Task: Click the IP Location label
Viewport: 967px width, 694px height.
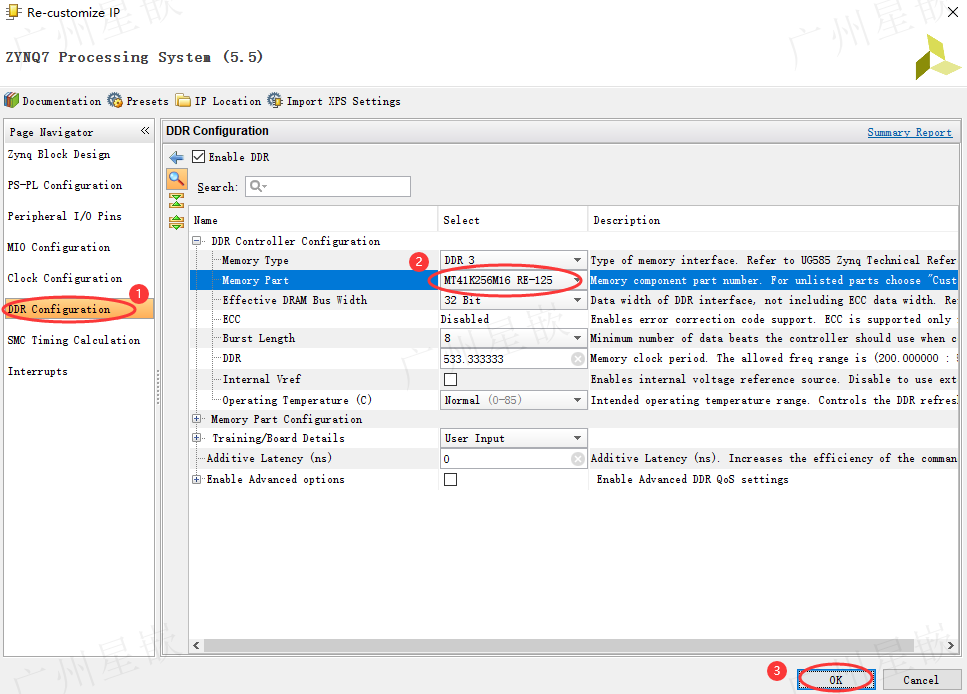Action: click(x=228, y=101)
